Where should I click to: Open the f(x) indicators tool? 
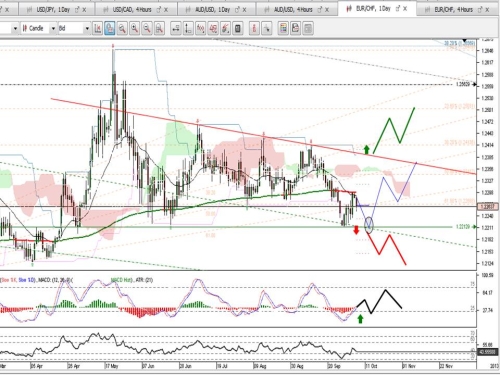click(201, 29)
